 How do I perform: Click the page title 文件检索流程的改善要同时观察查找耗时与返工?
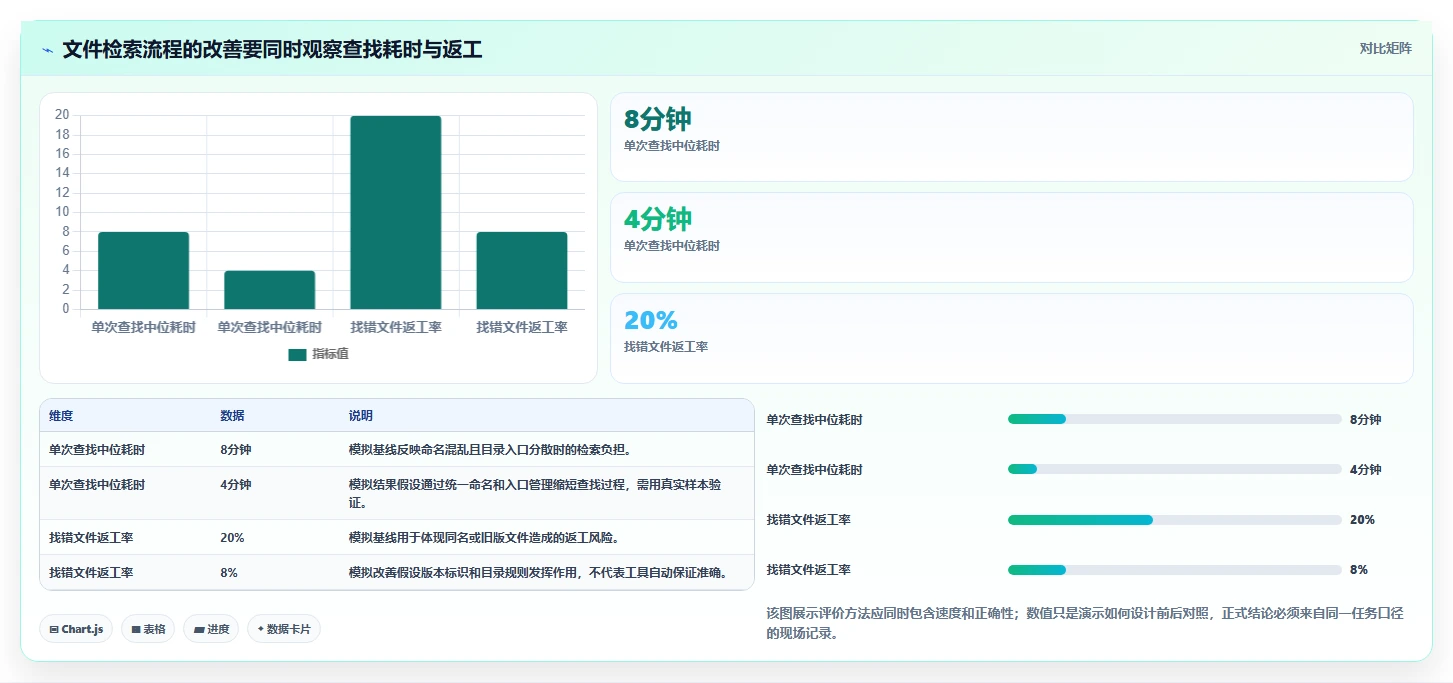click(272, 50)
